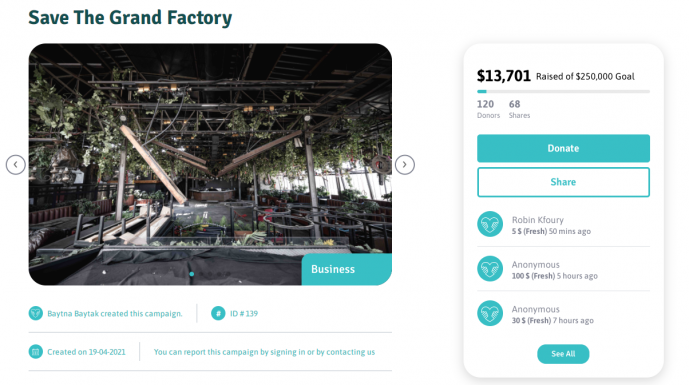
Task: Click heart-hands icon beside Robin Kfoury
Action: click(x=490, y=224)
